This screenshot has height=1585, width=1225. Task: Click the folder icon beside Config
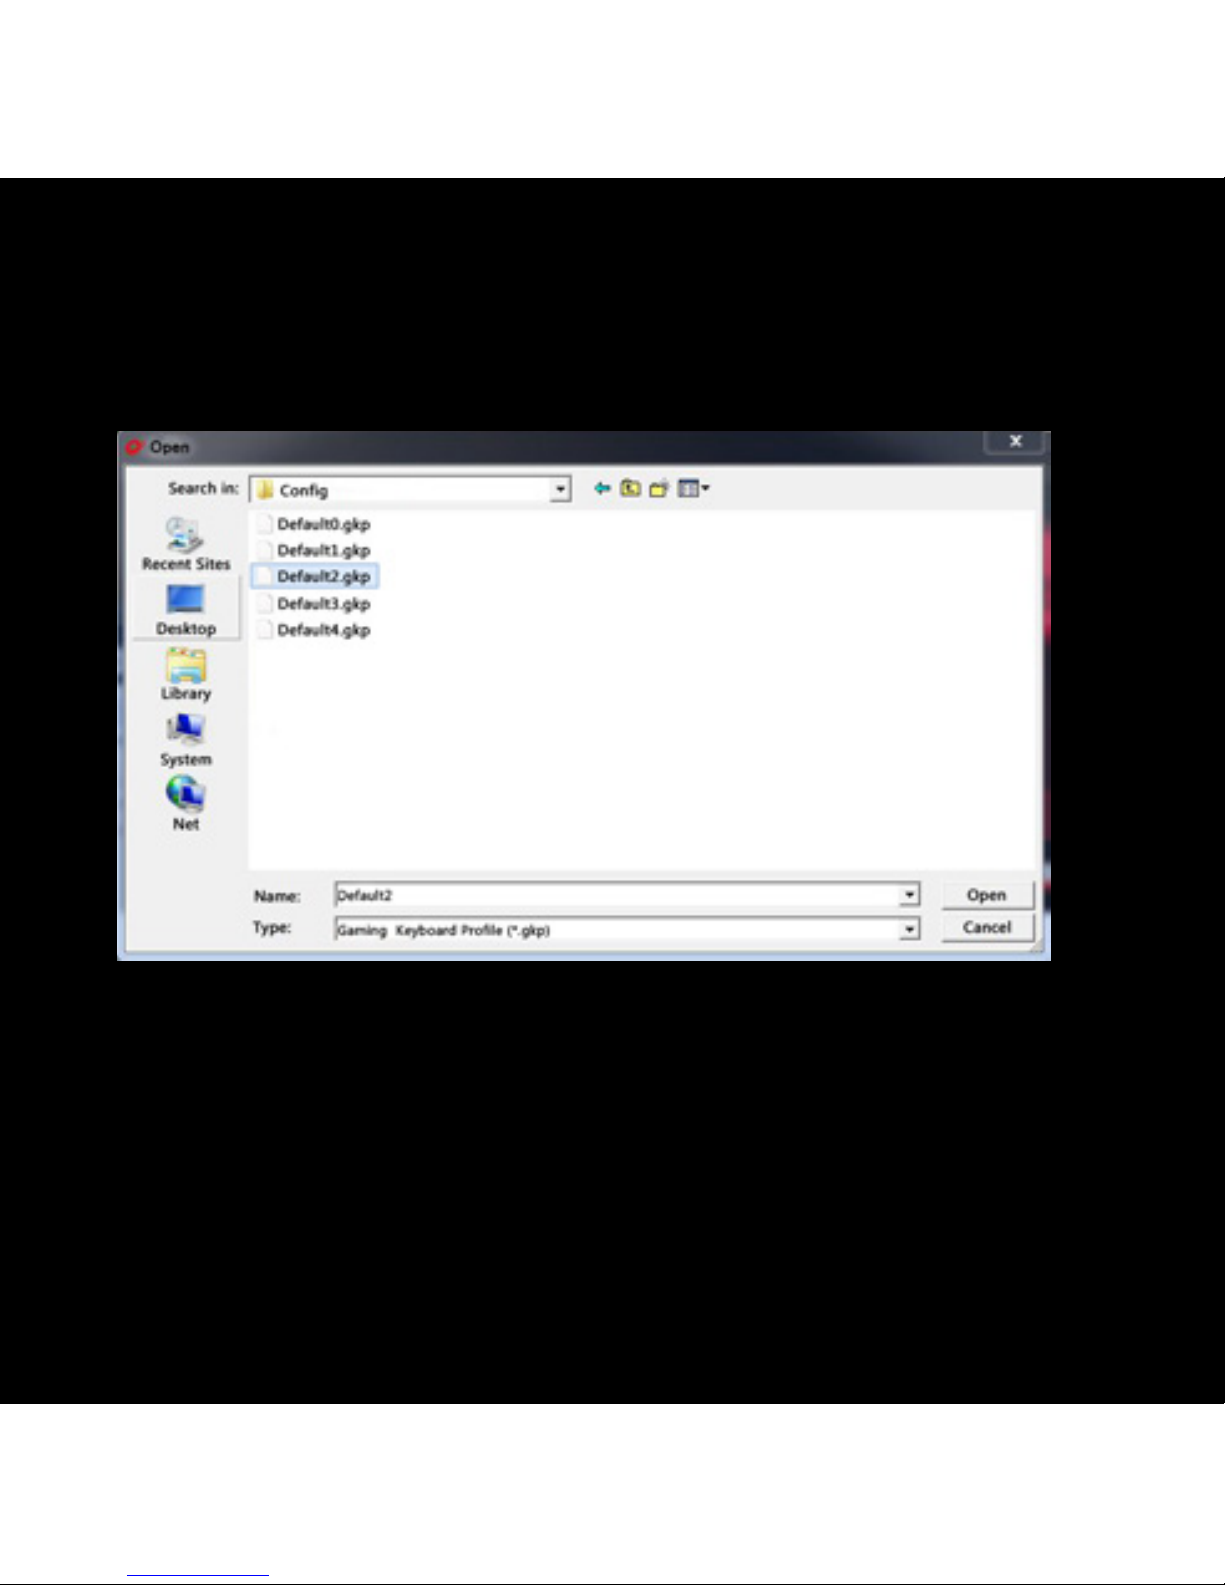pos(265,490)
